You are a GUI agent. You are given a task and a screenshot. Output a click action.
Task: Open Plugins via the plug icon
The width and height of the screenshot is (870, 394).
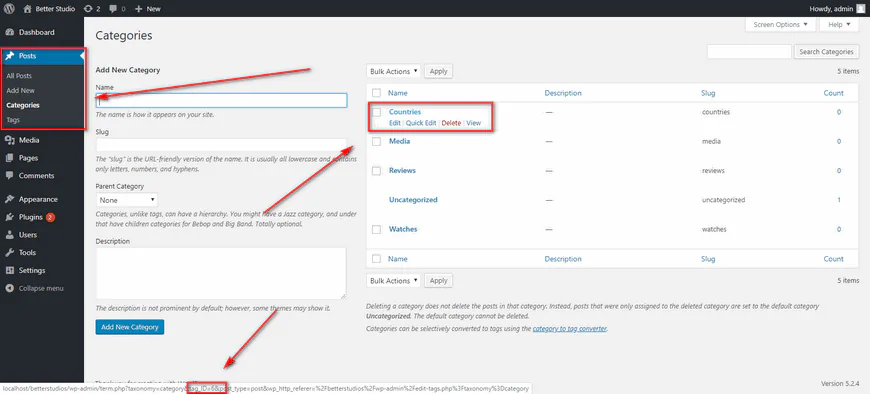[x=9, y=217]
